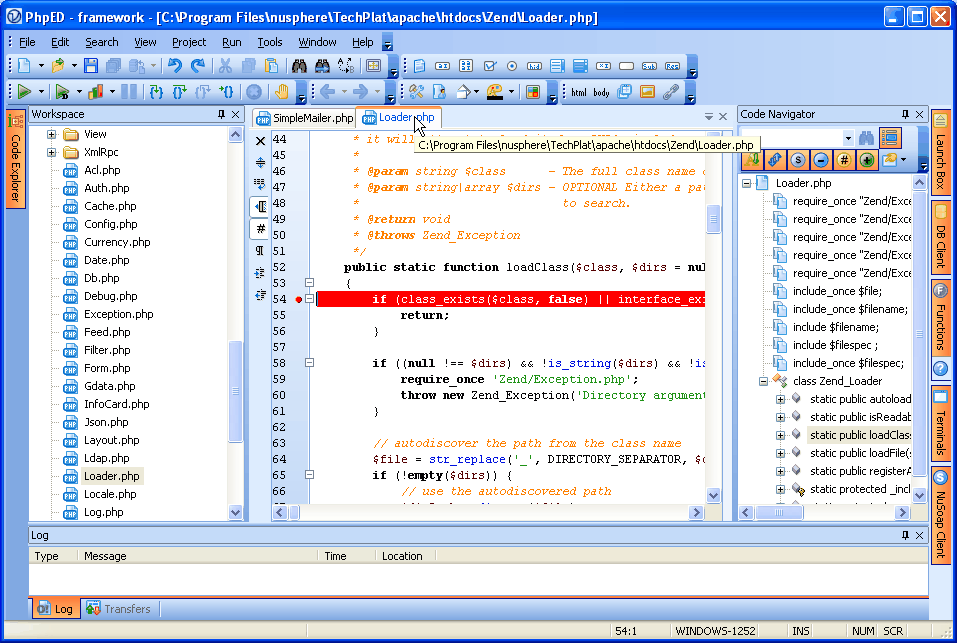The width and height of the screenshot is (957, 643).
Task: Insert body tag from toolbar
Action: point(601,92)
